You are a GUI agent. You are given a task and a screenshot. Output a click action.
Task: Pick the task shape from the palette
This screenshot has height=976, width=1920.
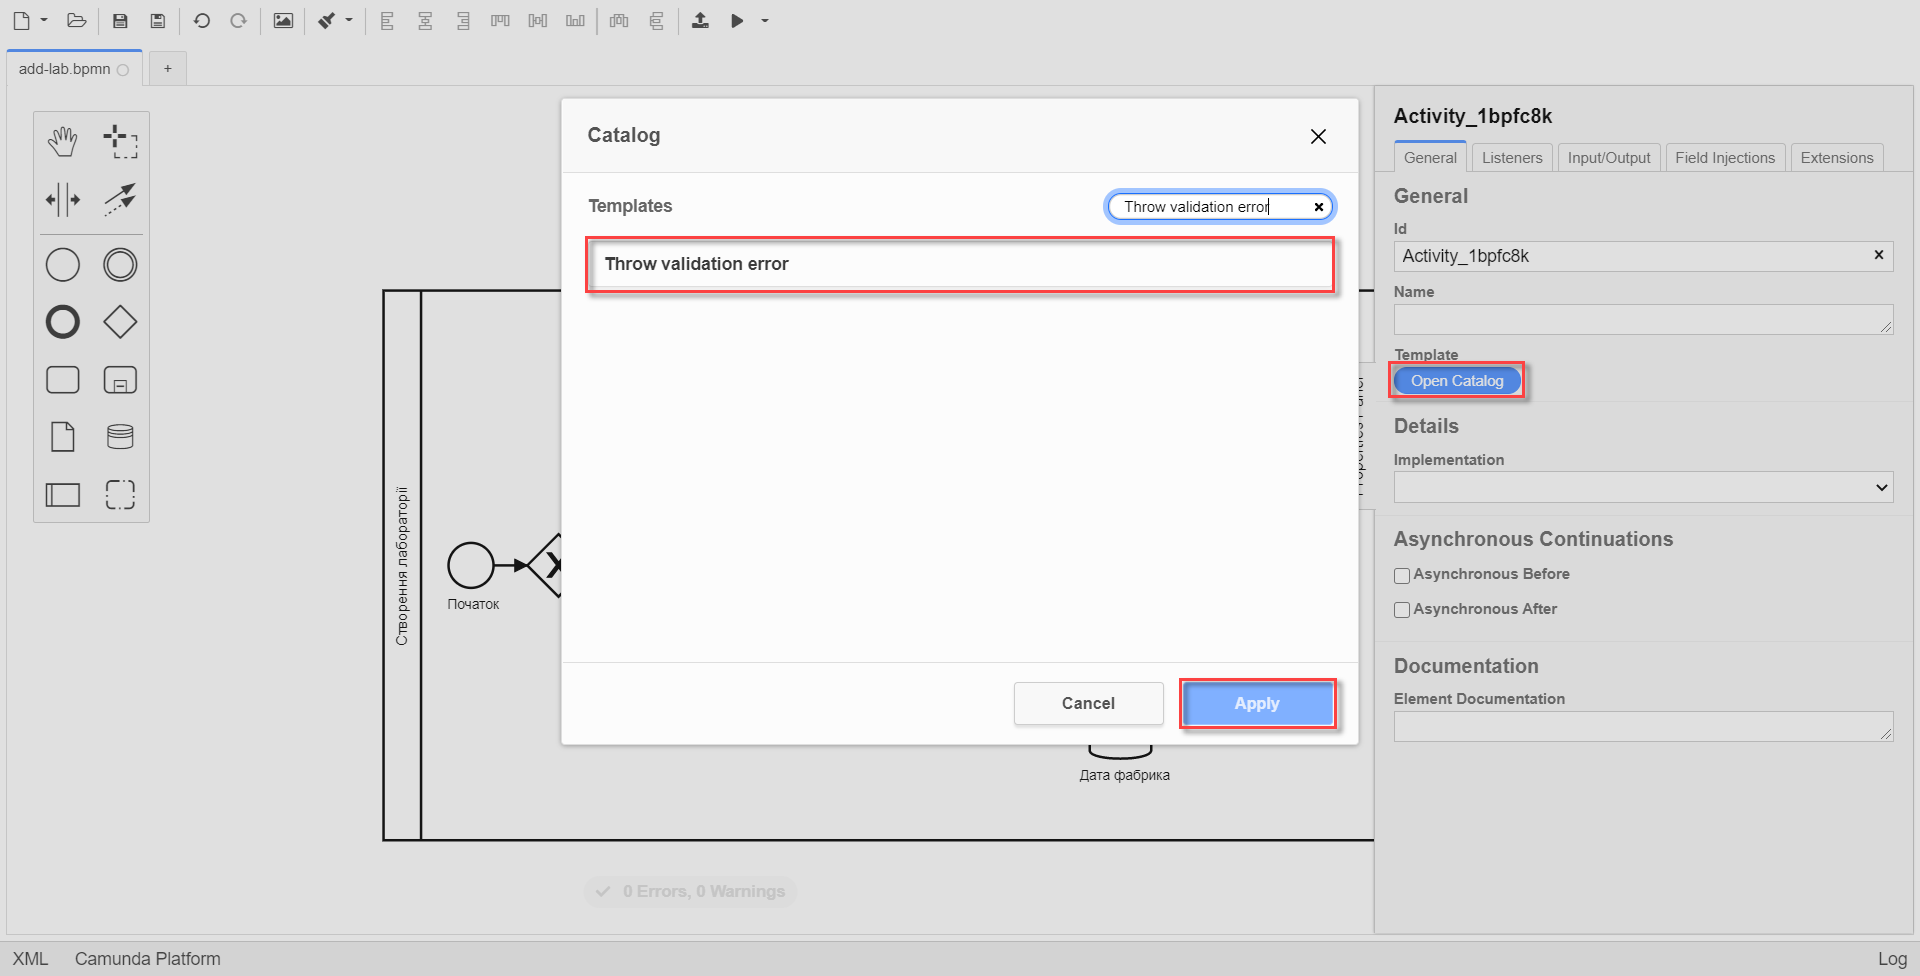tap(62, 380)
